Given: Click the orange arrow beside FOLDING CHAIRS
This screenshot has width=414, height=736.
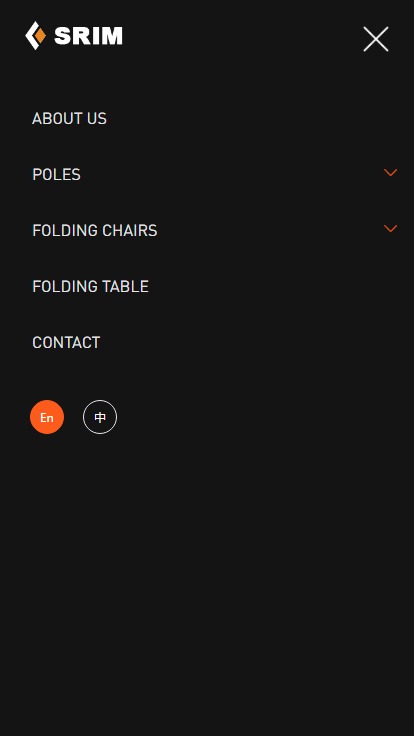Looking at the screenshot, I should 391,229.
